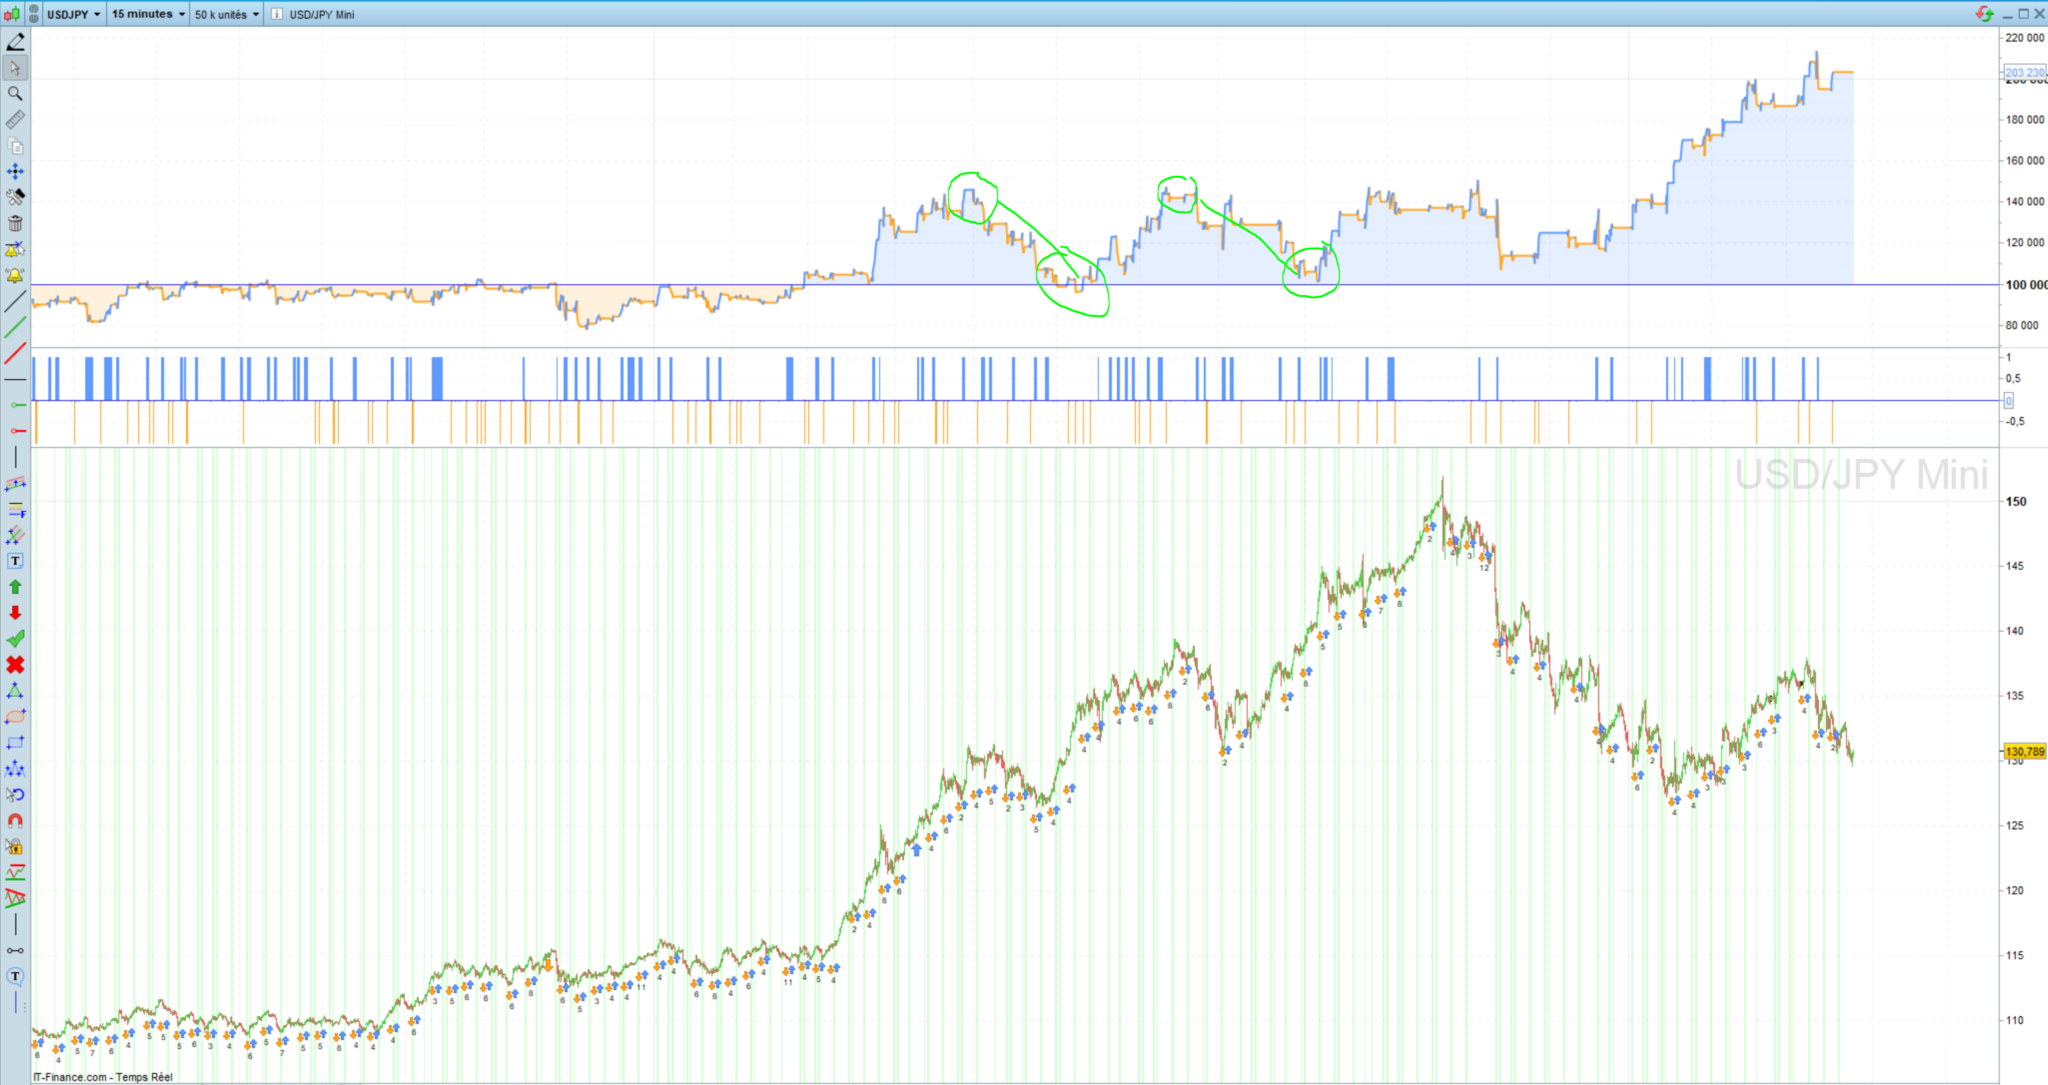Viewport: 2048px width, 1085px height.
Task: Open the wrench and hammer settings
Action: tap(15, 197)
